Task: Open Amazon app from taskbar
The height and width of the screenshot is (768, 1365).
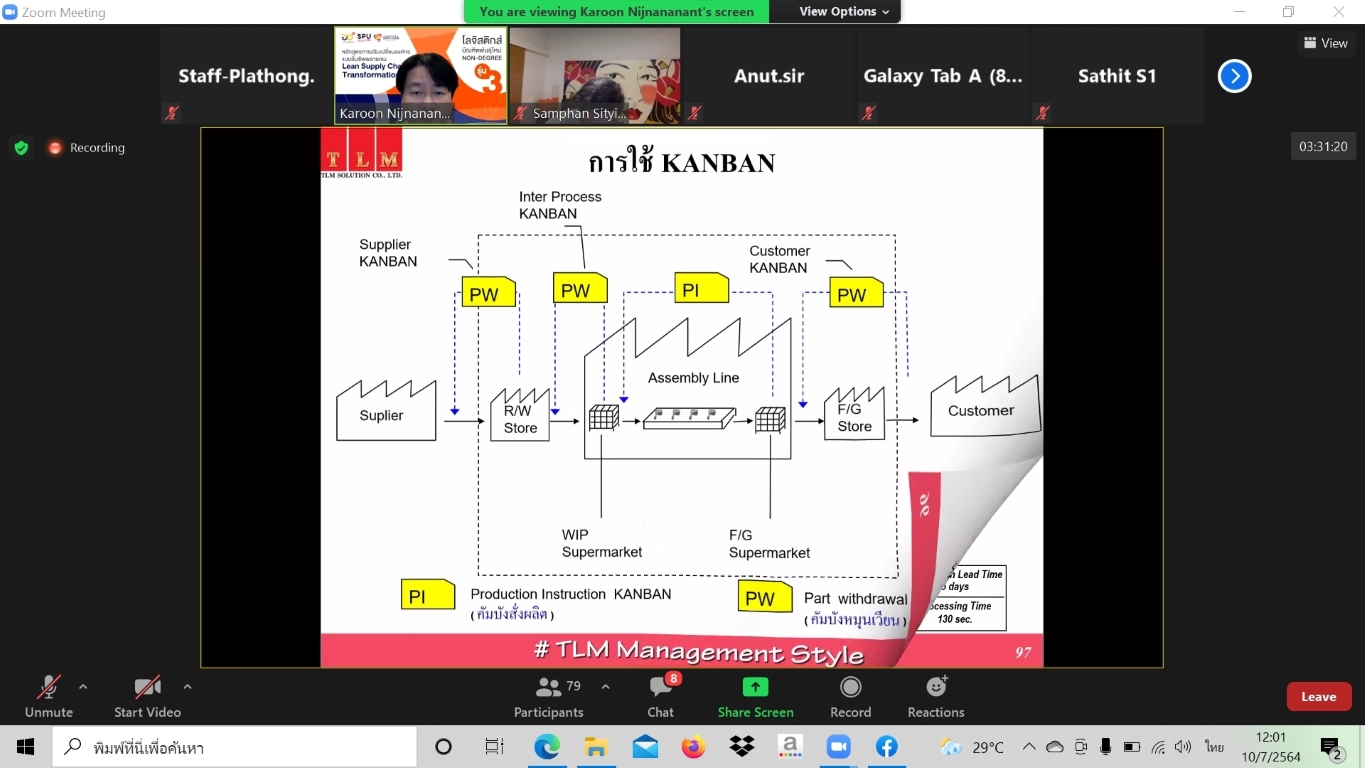Action: click(x=790, y=747)
